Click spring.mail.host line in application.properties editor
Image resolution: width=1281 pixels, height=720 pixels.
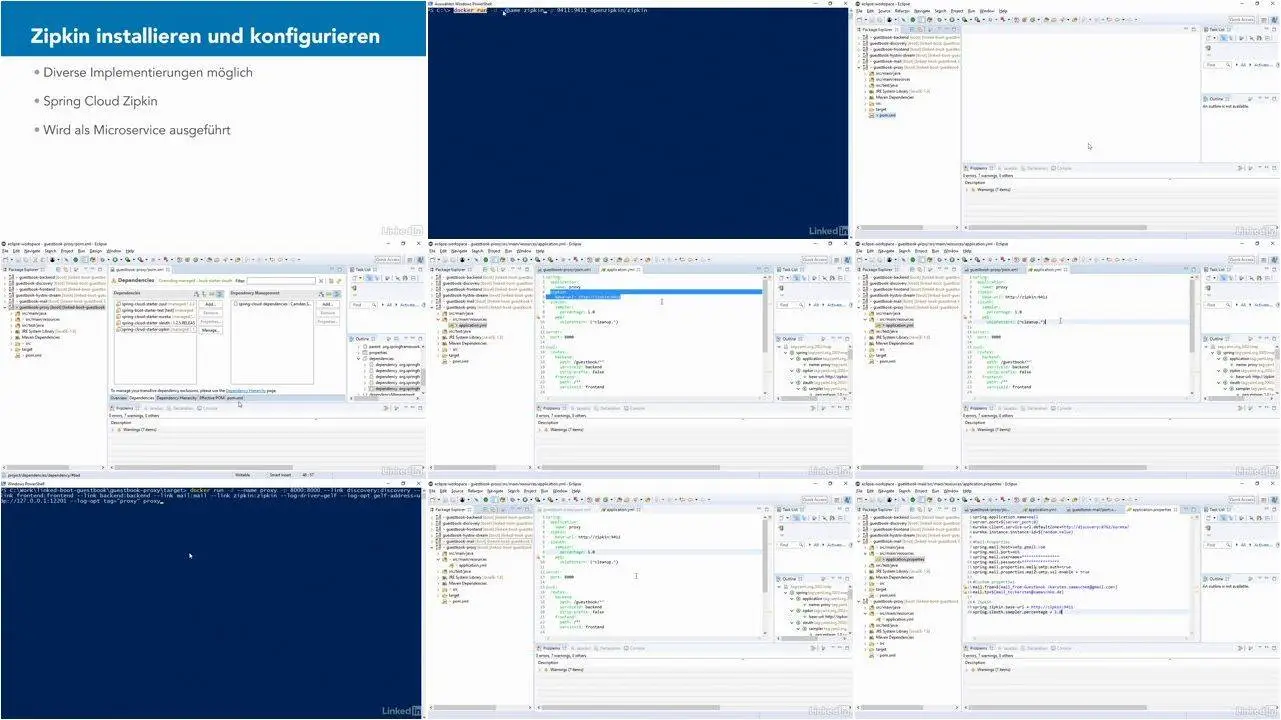(x=1009, y=547)
